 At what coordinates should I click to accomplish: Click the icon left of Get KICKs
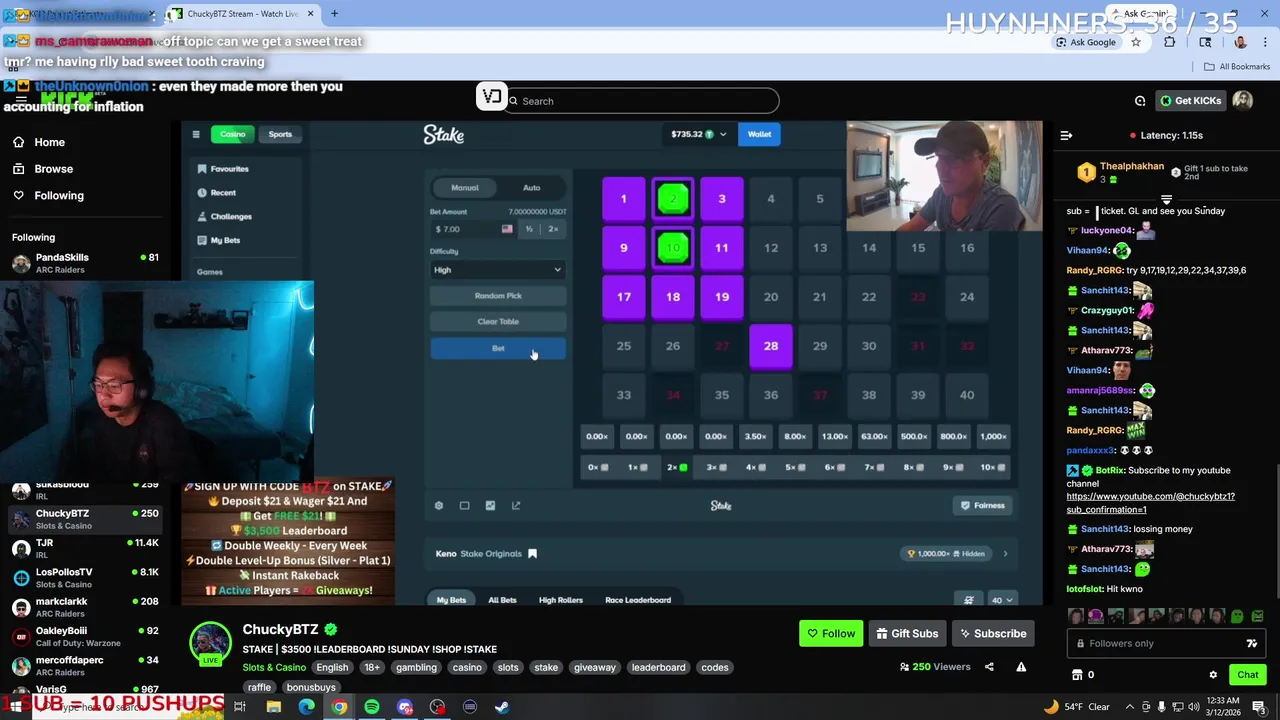1140,101
